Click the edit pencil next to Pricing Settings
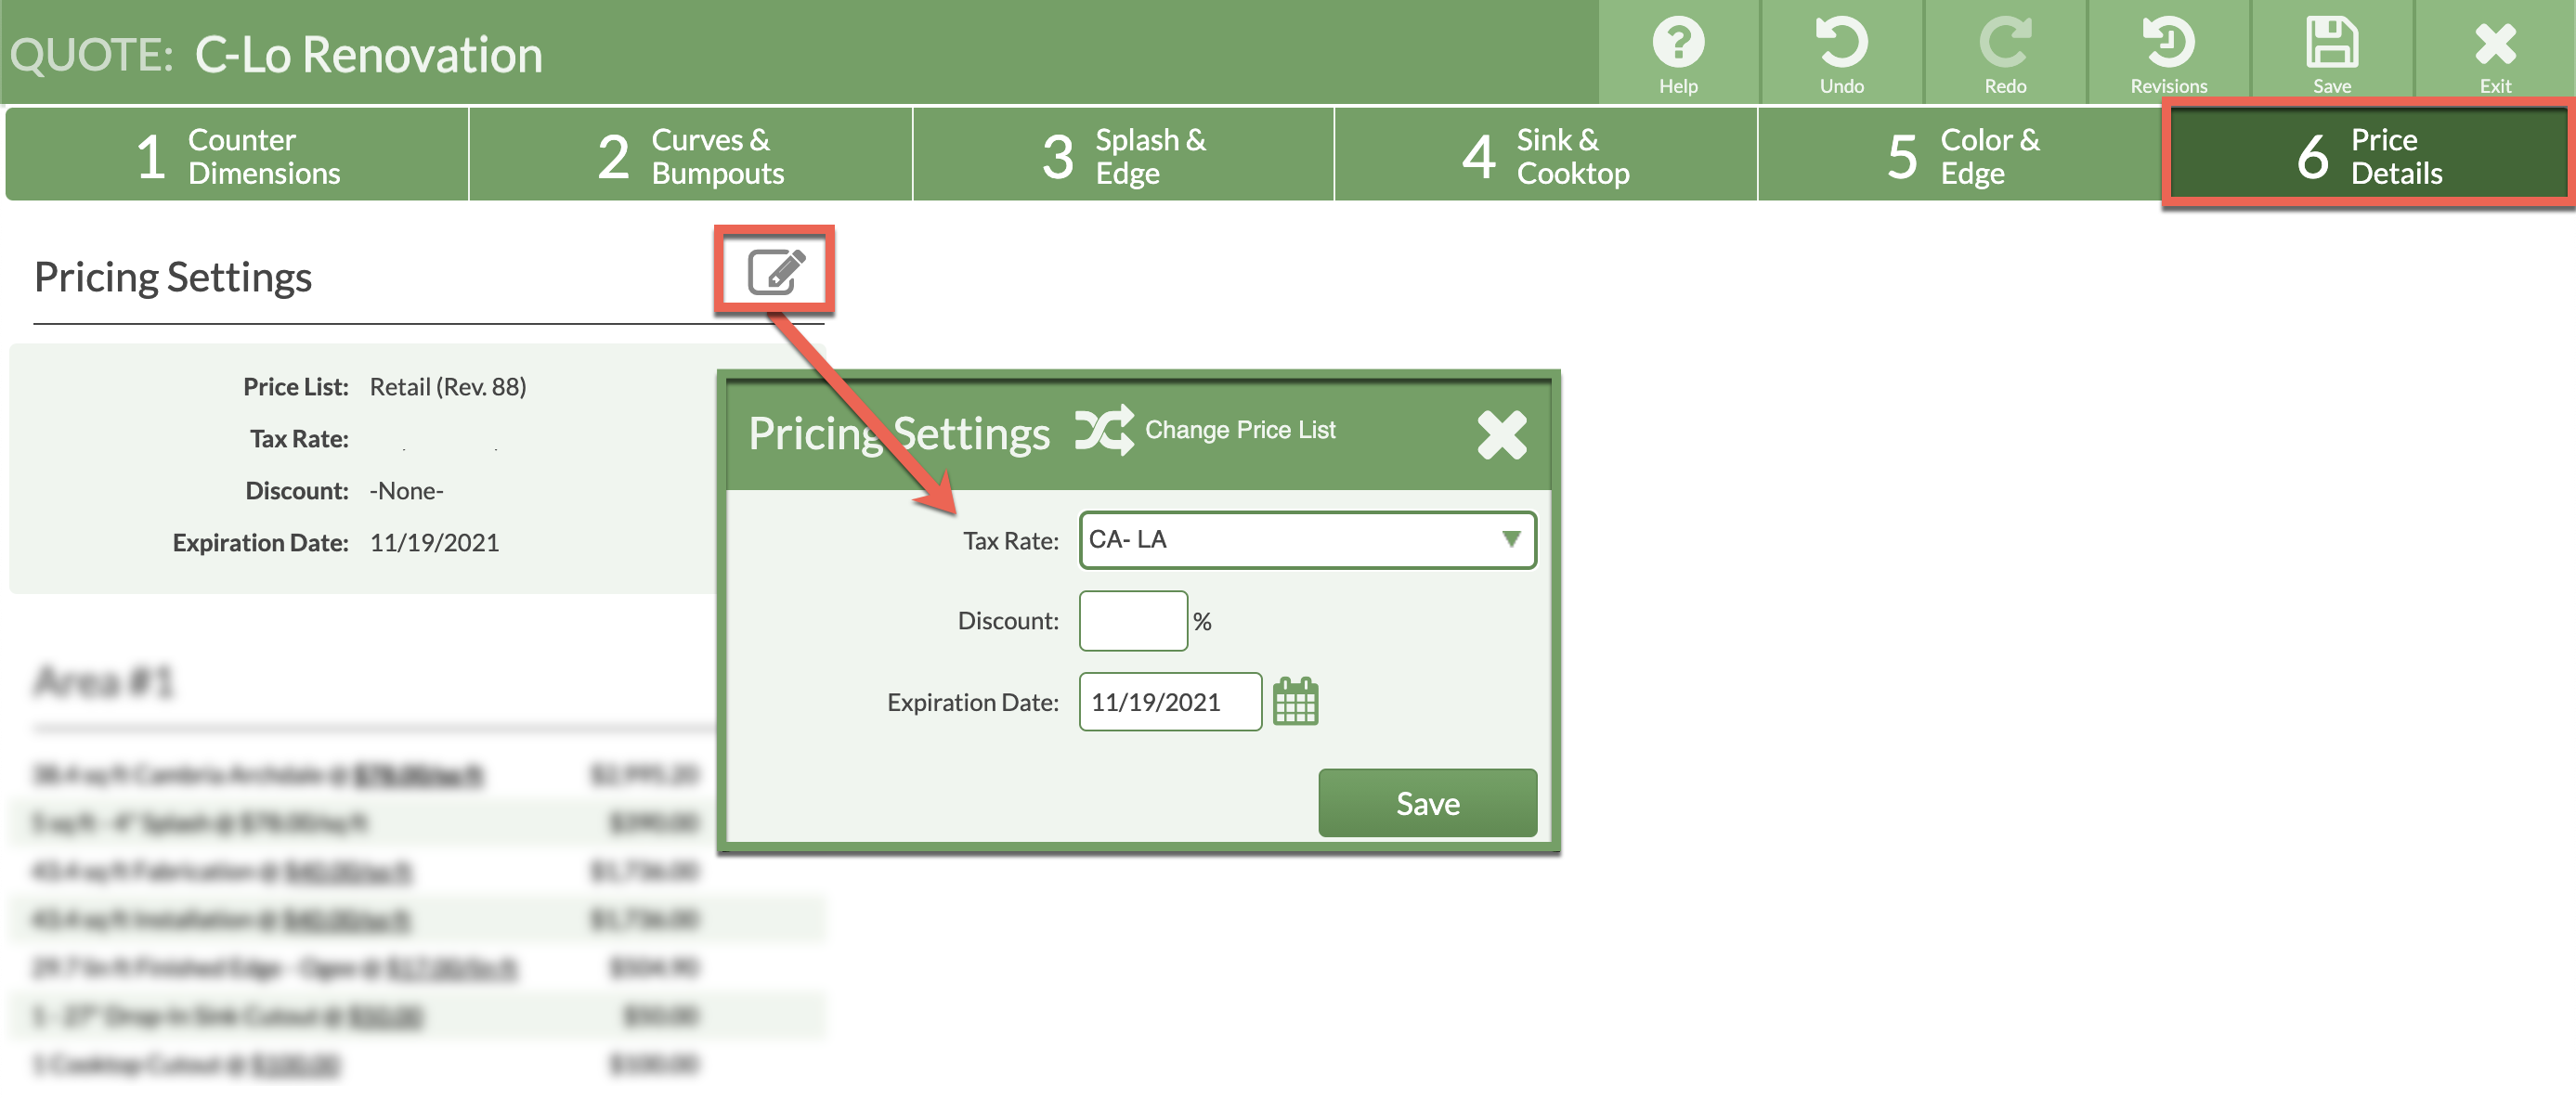This screenshot has height=1099, width=2576. (776, 268)
